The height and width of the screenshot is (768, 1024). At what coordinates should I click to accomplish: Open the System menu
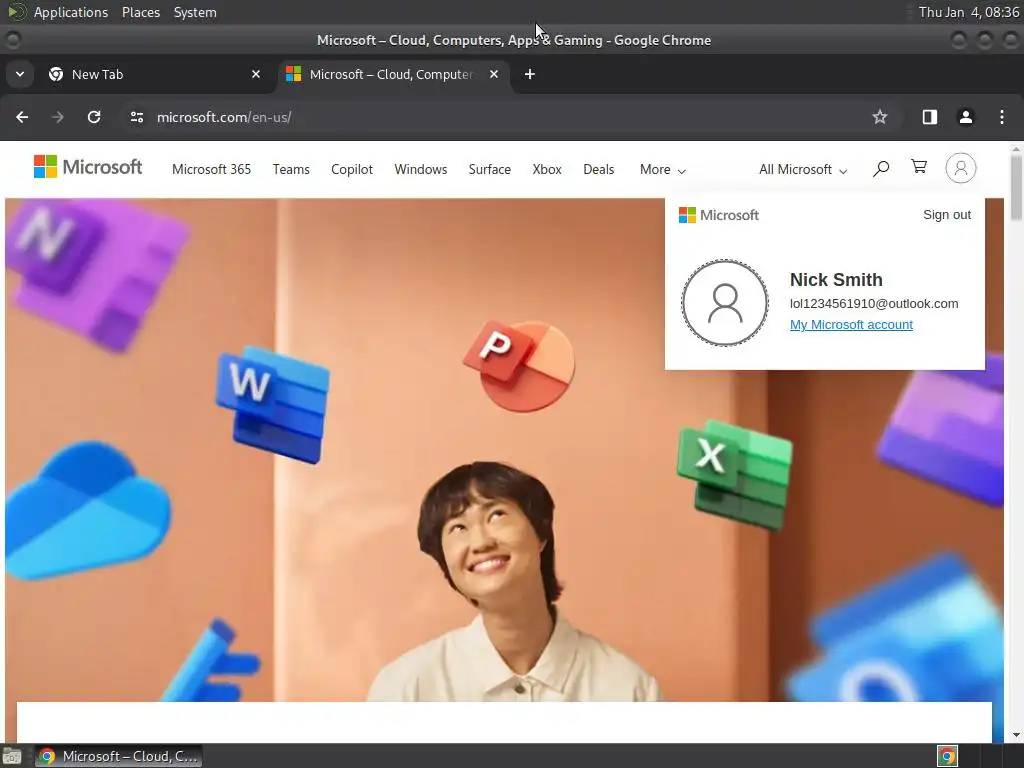pyautogui.click(x=195, y=12)
